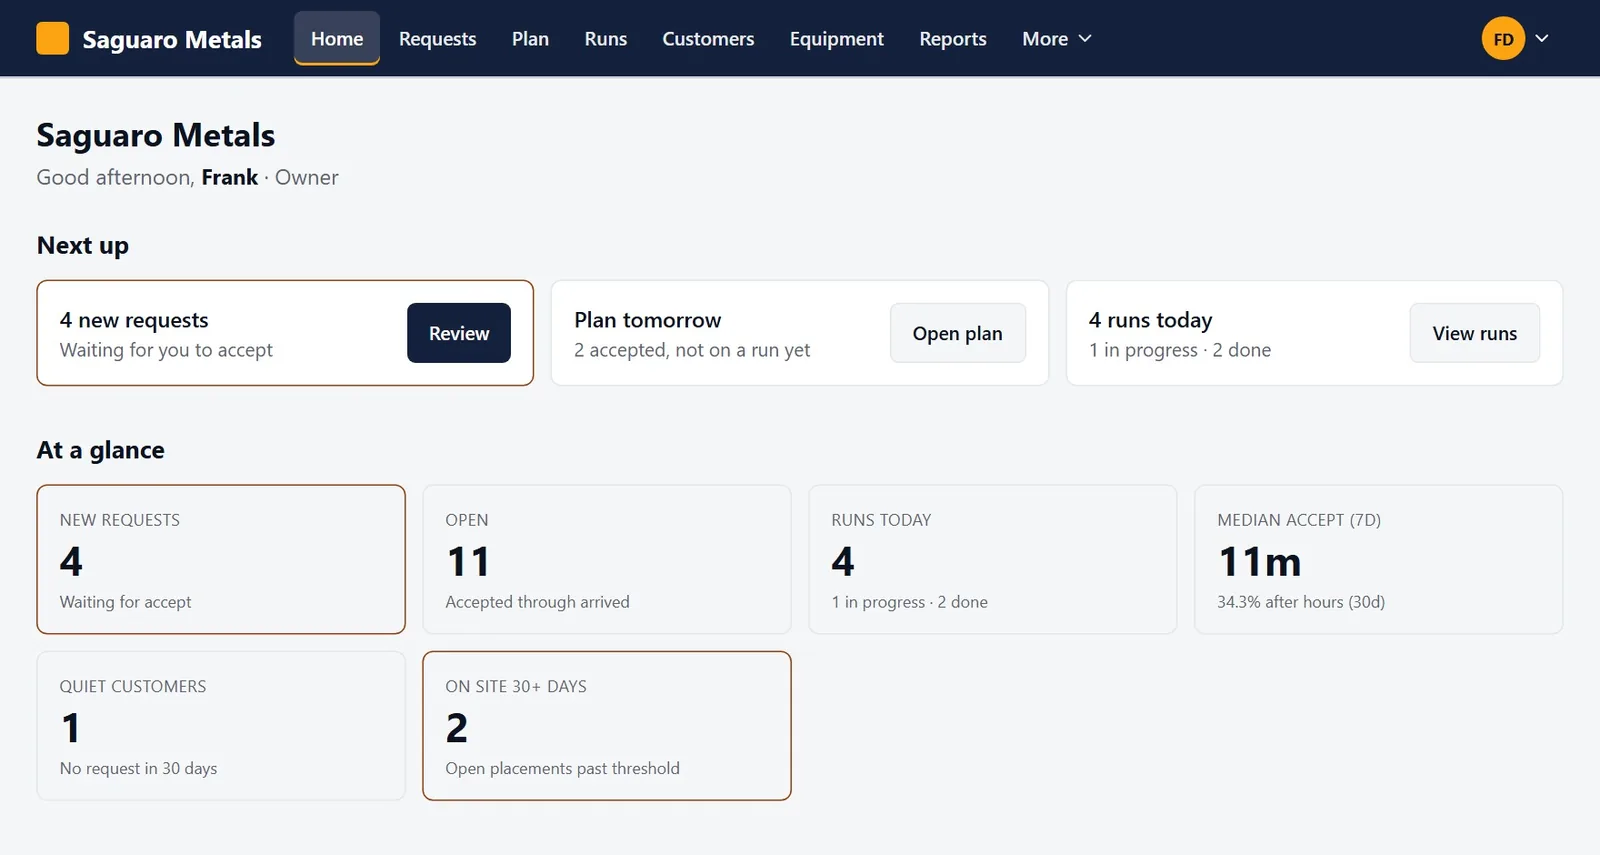Open the On Site 30+ Days card

click(607, 726)
